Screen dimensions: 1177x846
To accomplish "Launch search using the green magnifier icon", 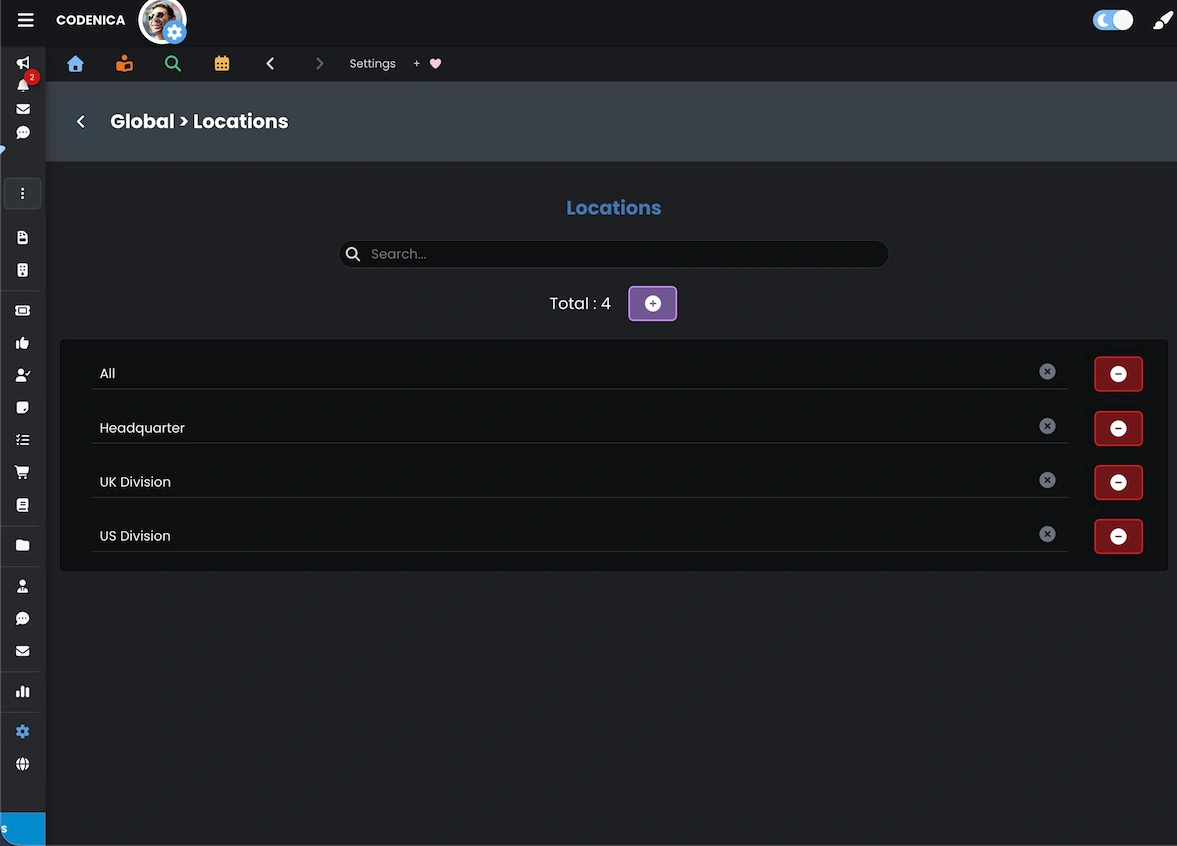I will point(172,62).
